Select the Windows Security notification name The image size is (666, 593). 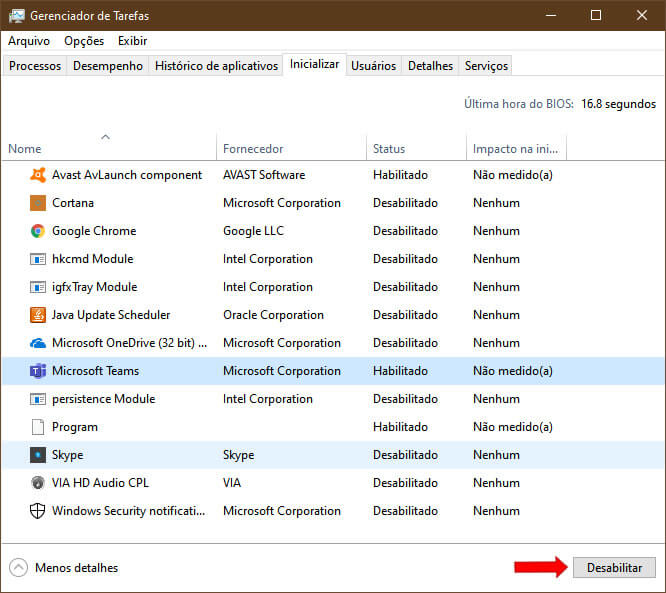coord(128,511)
